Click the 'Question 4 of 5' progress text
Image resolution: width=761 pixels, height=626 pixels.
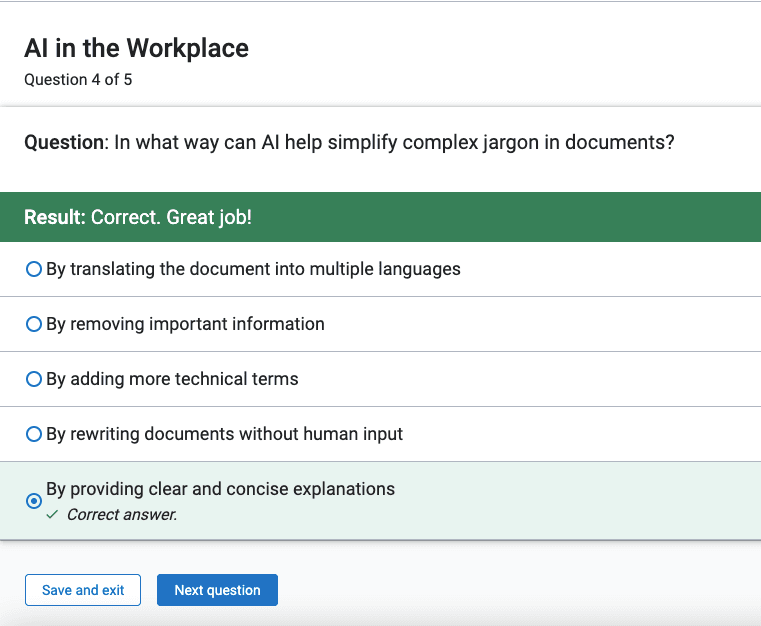pyautogui.click(x=78, y=80)
